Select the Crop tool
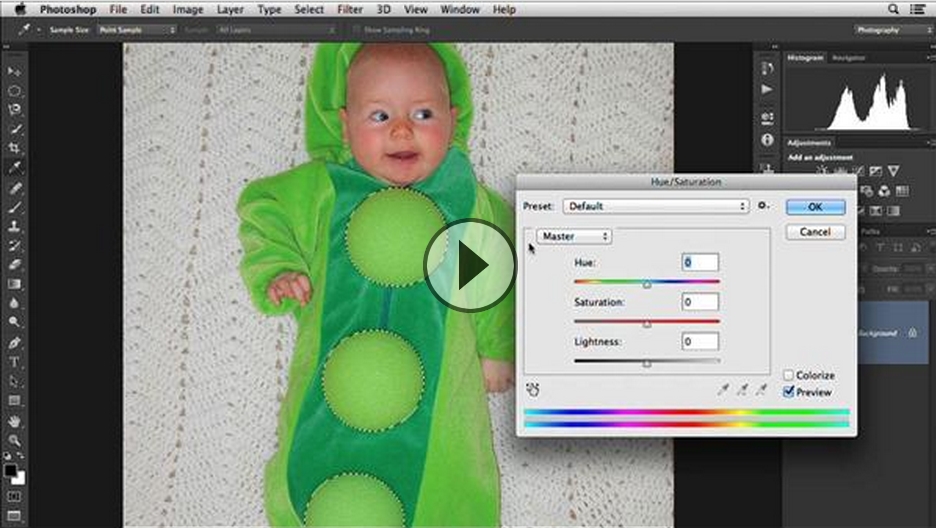Image resolution: width=936 pixels, height=528 pixels. tap(14, 148)
